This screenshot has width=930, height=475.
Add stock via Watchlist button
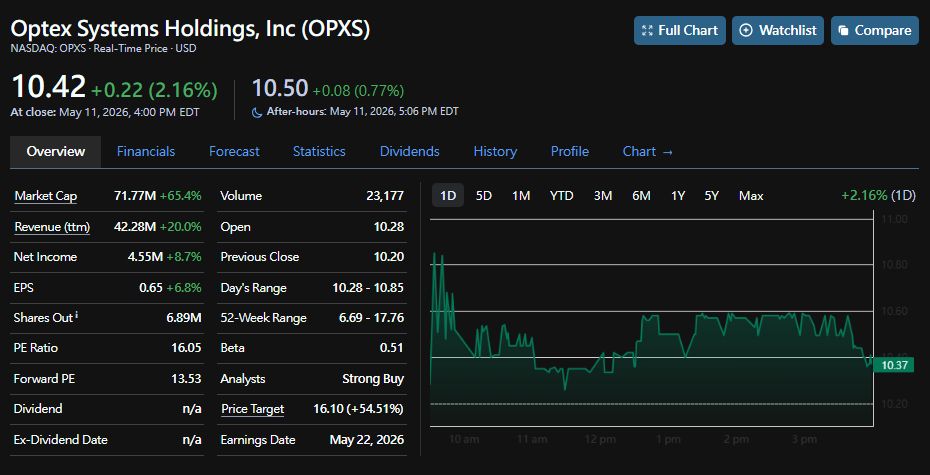(778, 30)
